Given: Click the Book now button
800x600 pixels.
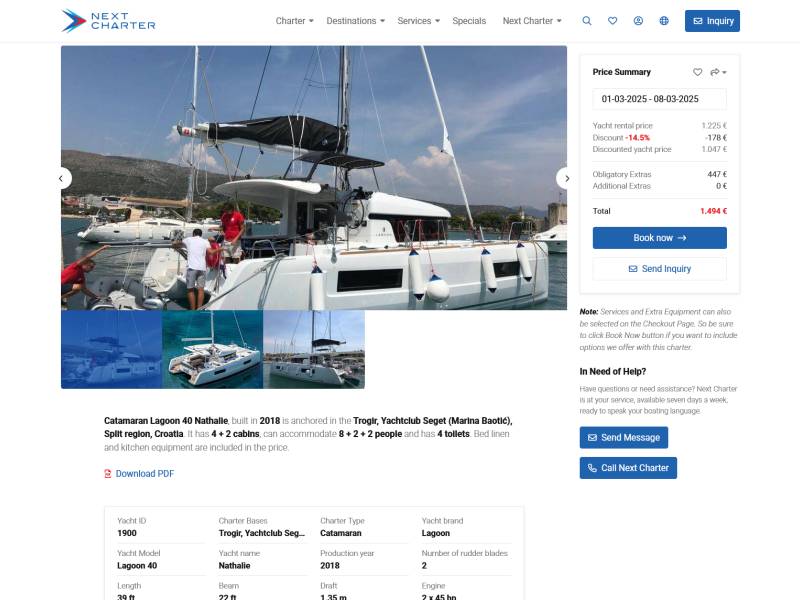Looking at the screenshot, I should point(659,238).
